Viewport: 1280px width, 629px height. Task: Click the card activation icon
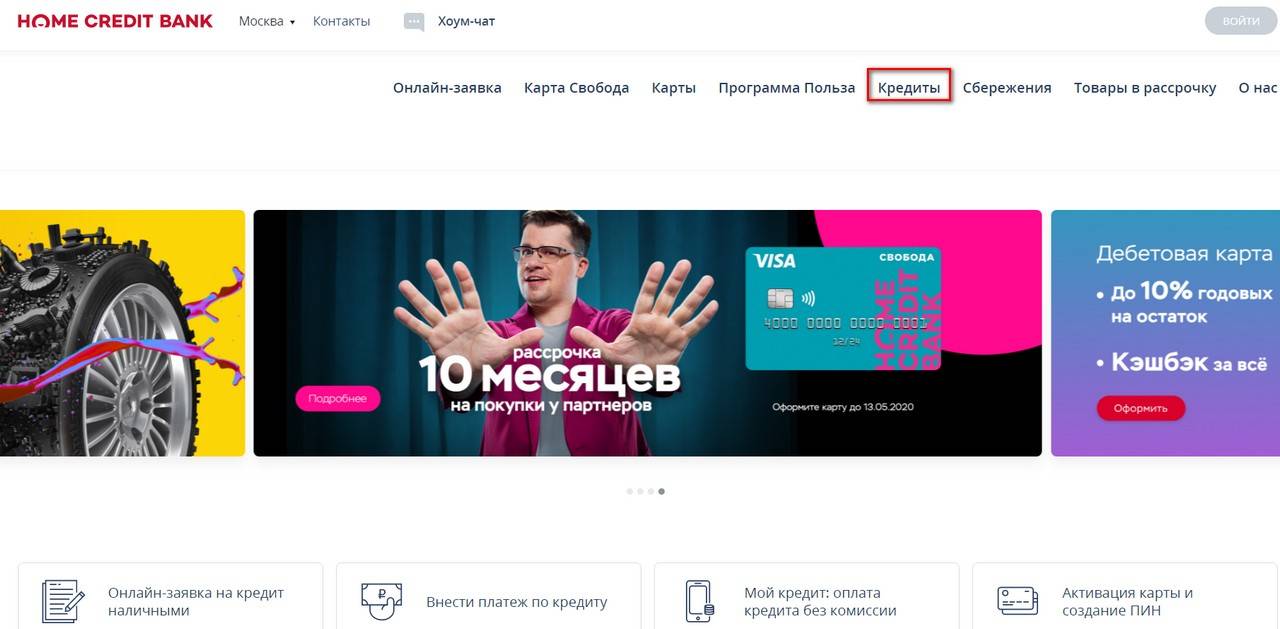click(1017, 600)
